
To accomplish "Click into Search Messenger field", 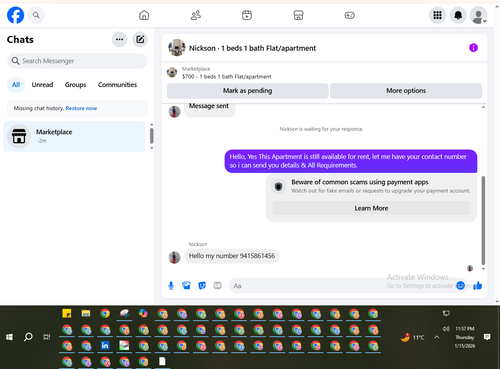I will point(77,61).
